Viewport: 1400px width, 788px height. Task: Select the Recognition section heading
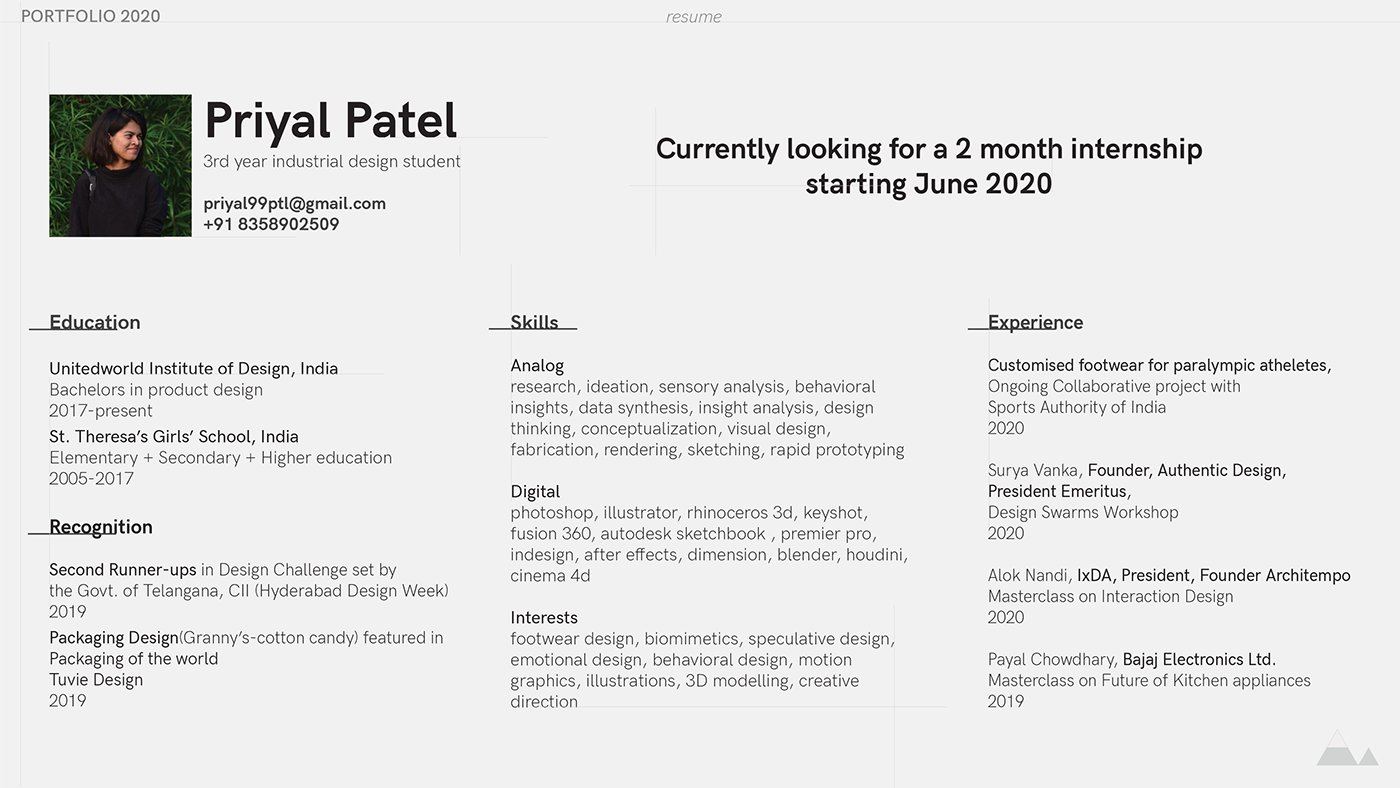pyautogui.click(x=101, y=527)
